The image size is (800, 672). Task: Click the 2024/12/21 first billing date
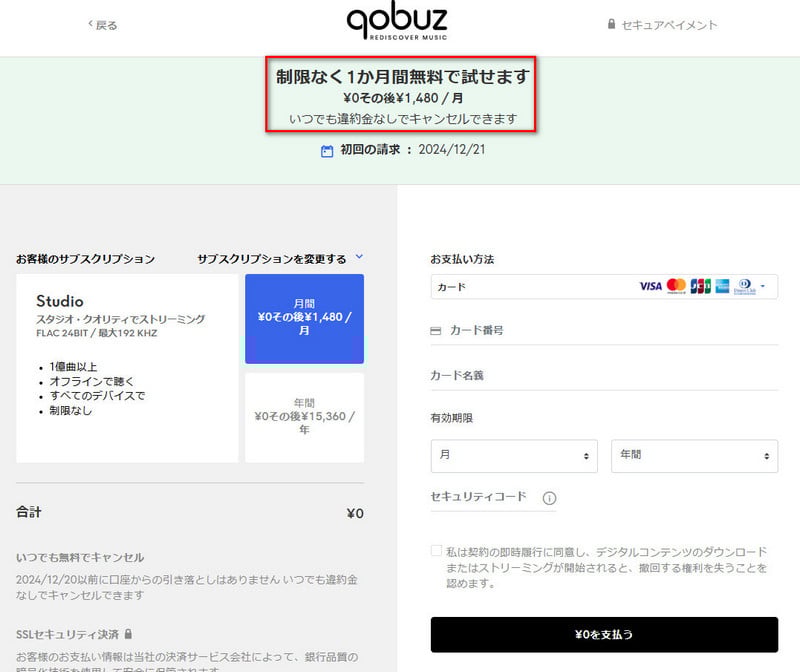[x=452, y=150]
